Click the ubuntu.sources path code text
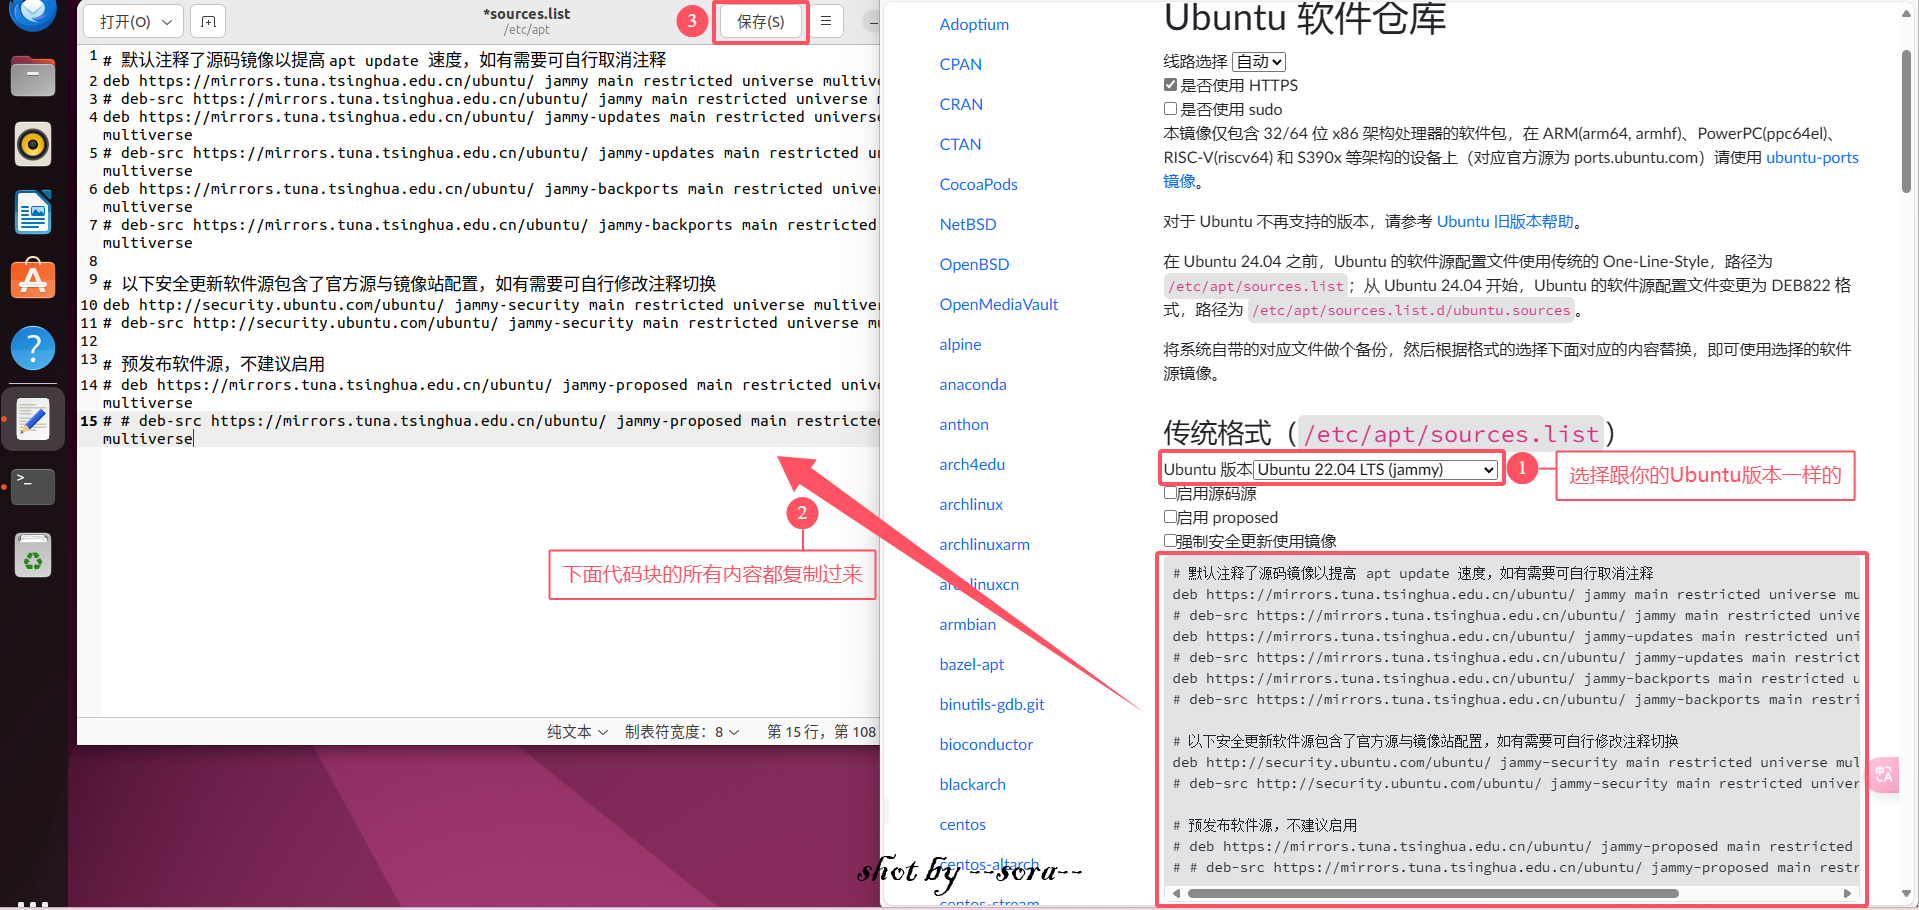This screenshot has width=1919, height=910. [x=1412, y=310]
